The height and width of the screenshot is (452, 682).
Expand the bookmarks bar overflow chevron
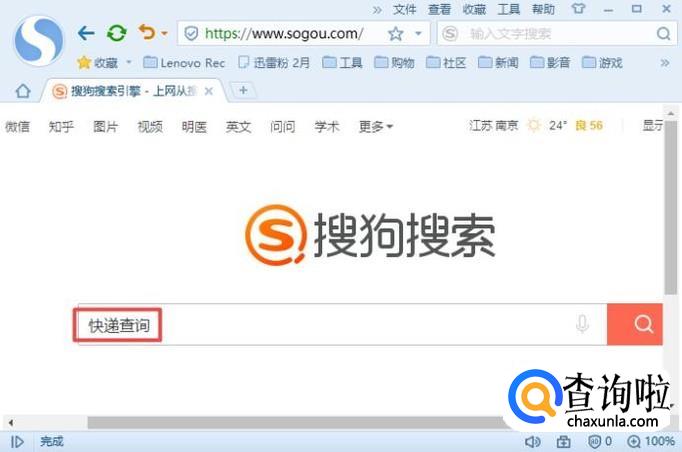(x=665, y=63)
